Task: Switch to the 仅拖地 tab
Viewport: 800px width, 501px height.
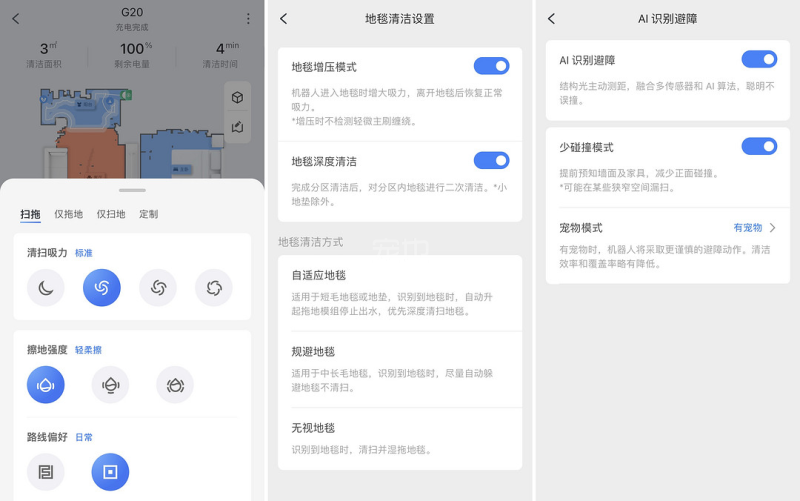Action: click(67, 214)
